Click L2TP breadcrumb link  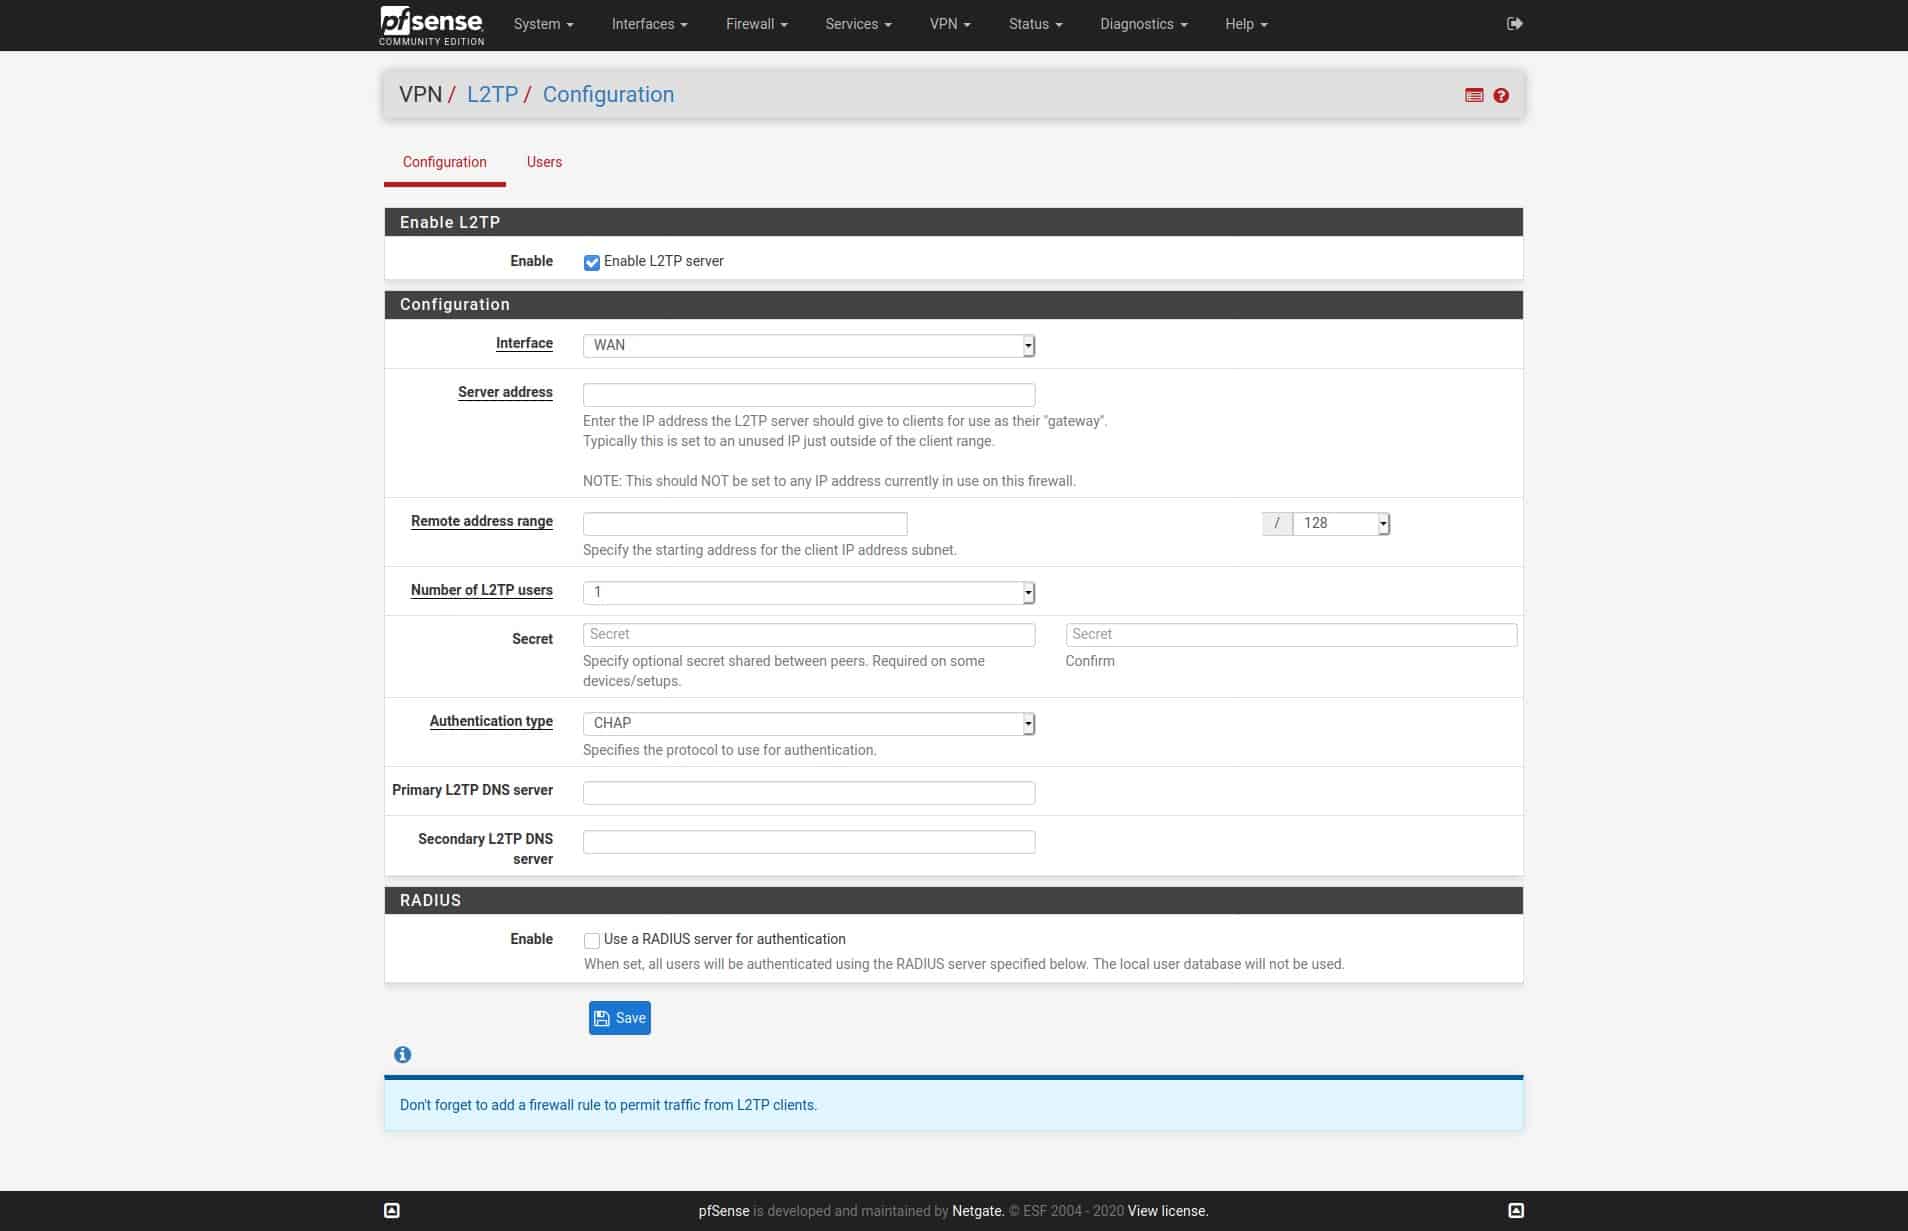point(492,94)
